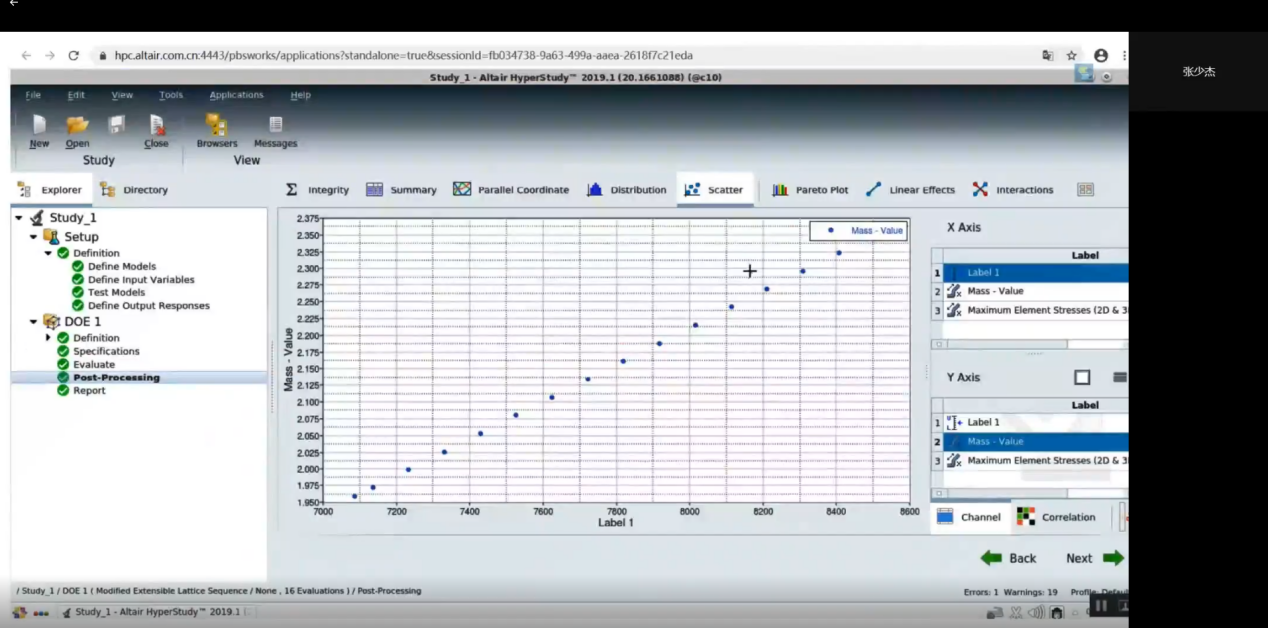Click the browser translate page icon

point(1048,56)
